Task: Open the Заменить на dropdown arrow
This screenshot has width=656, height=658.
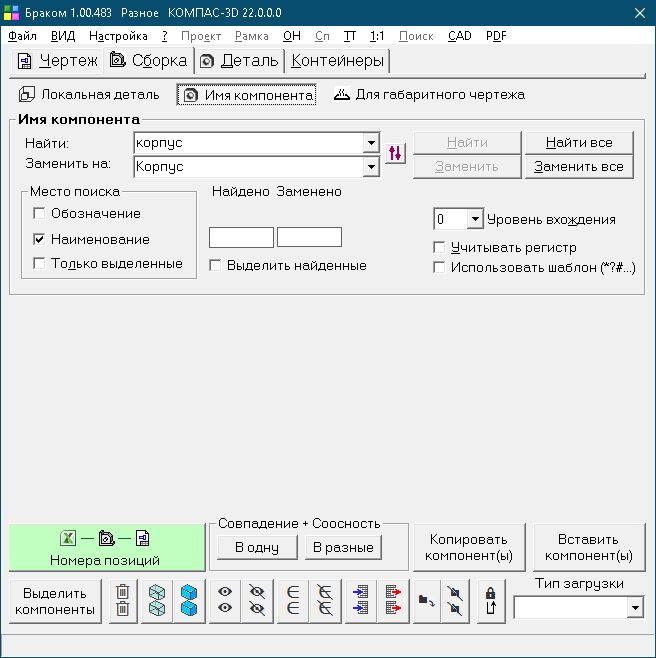Action: (371, 167)
